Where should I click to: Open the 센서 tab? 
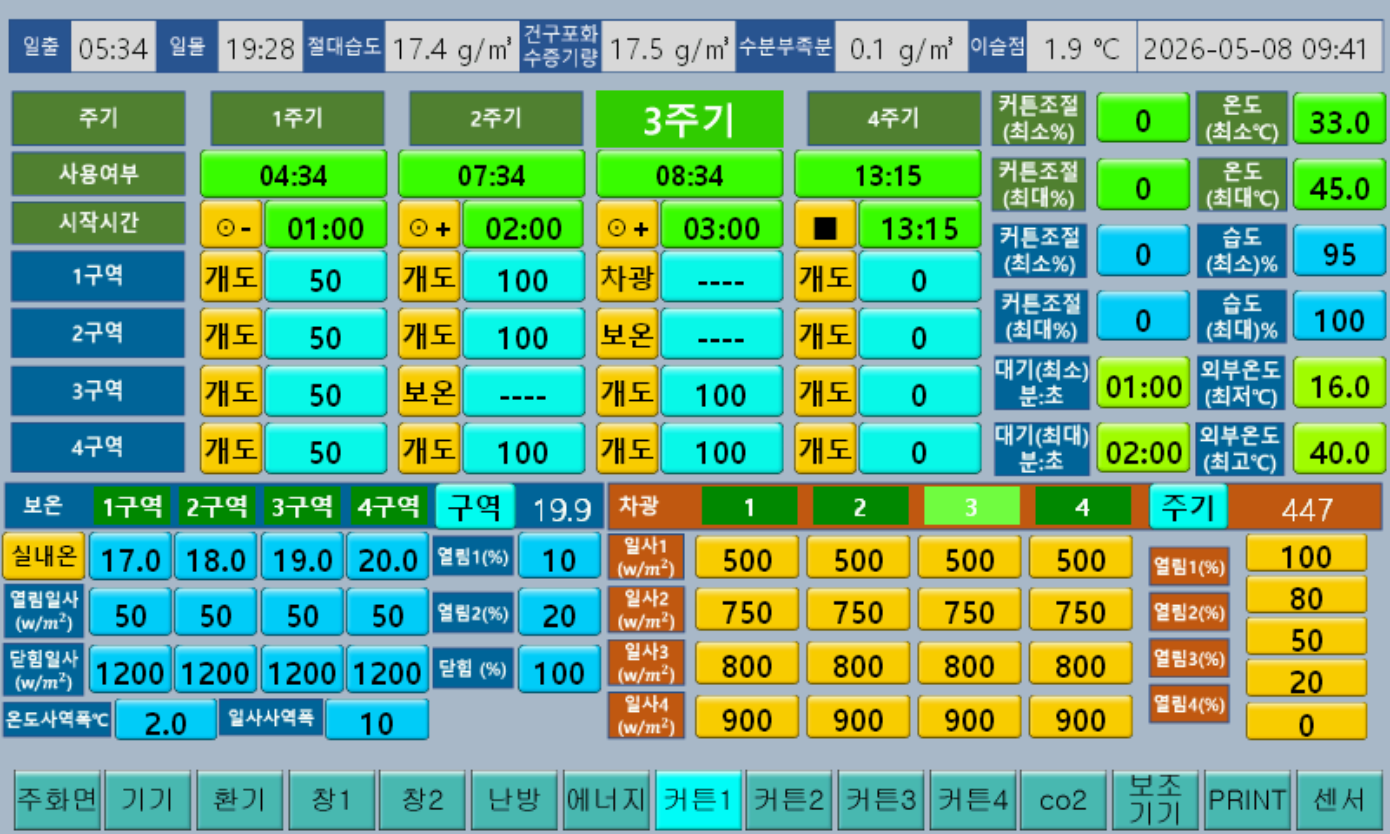(x=1339, y=799)
